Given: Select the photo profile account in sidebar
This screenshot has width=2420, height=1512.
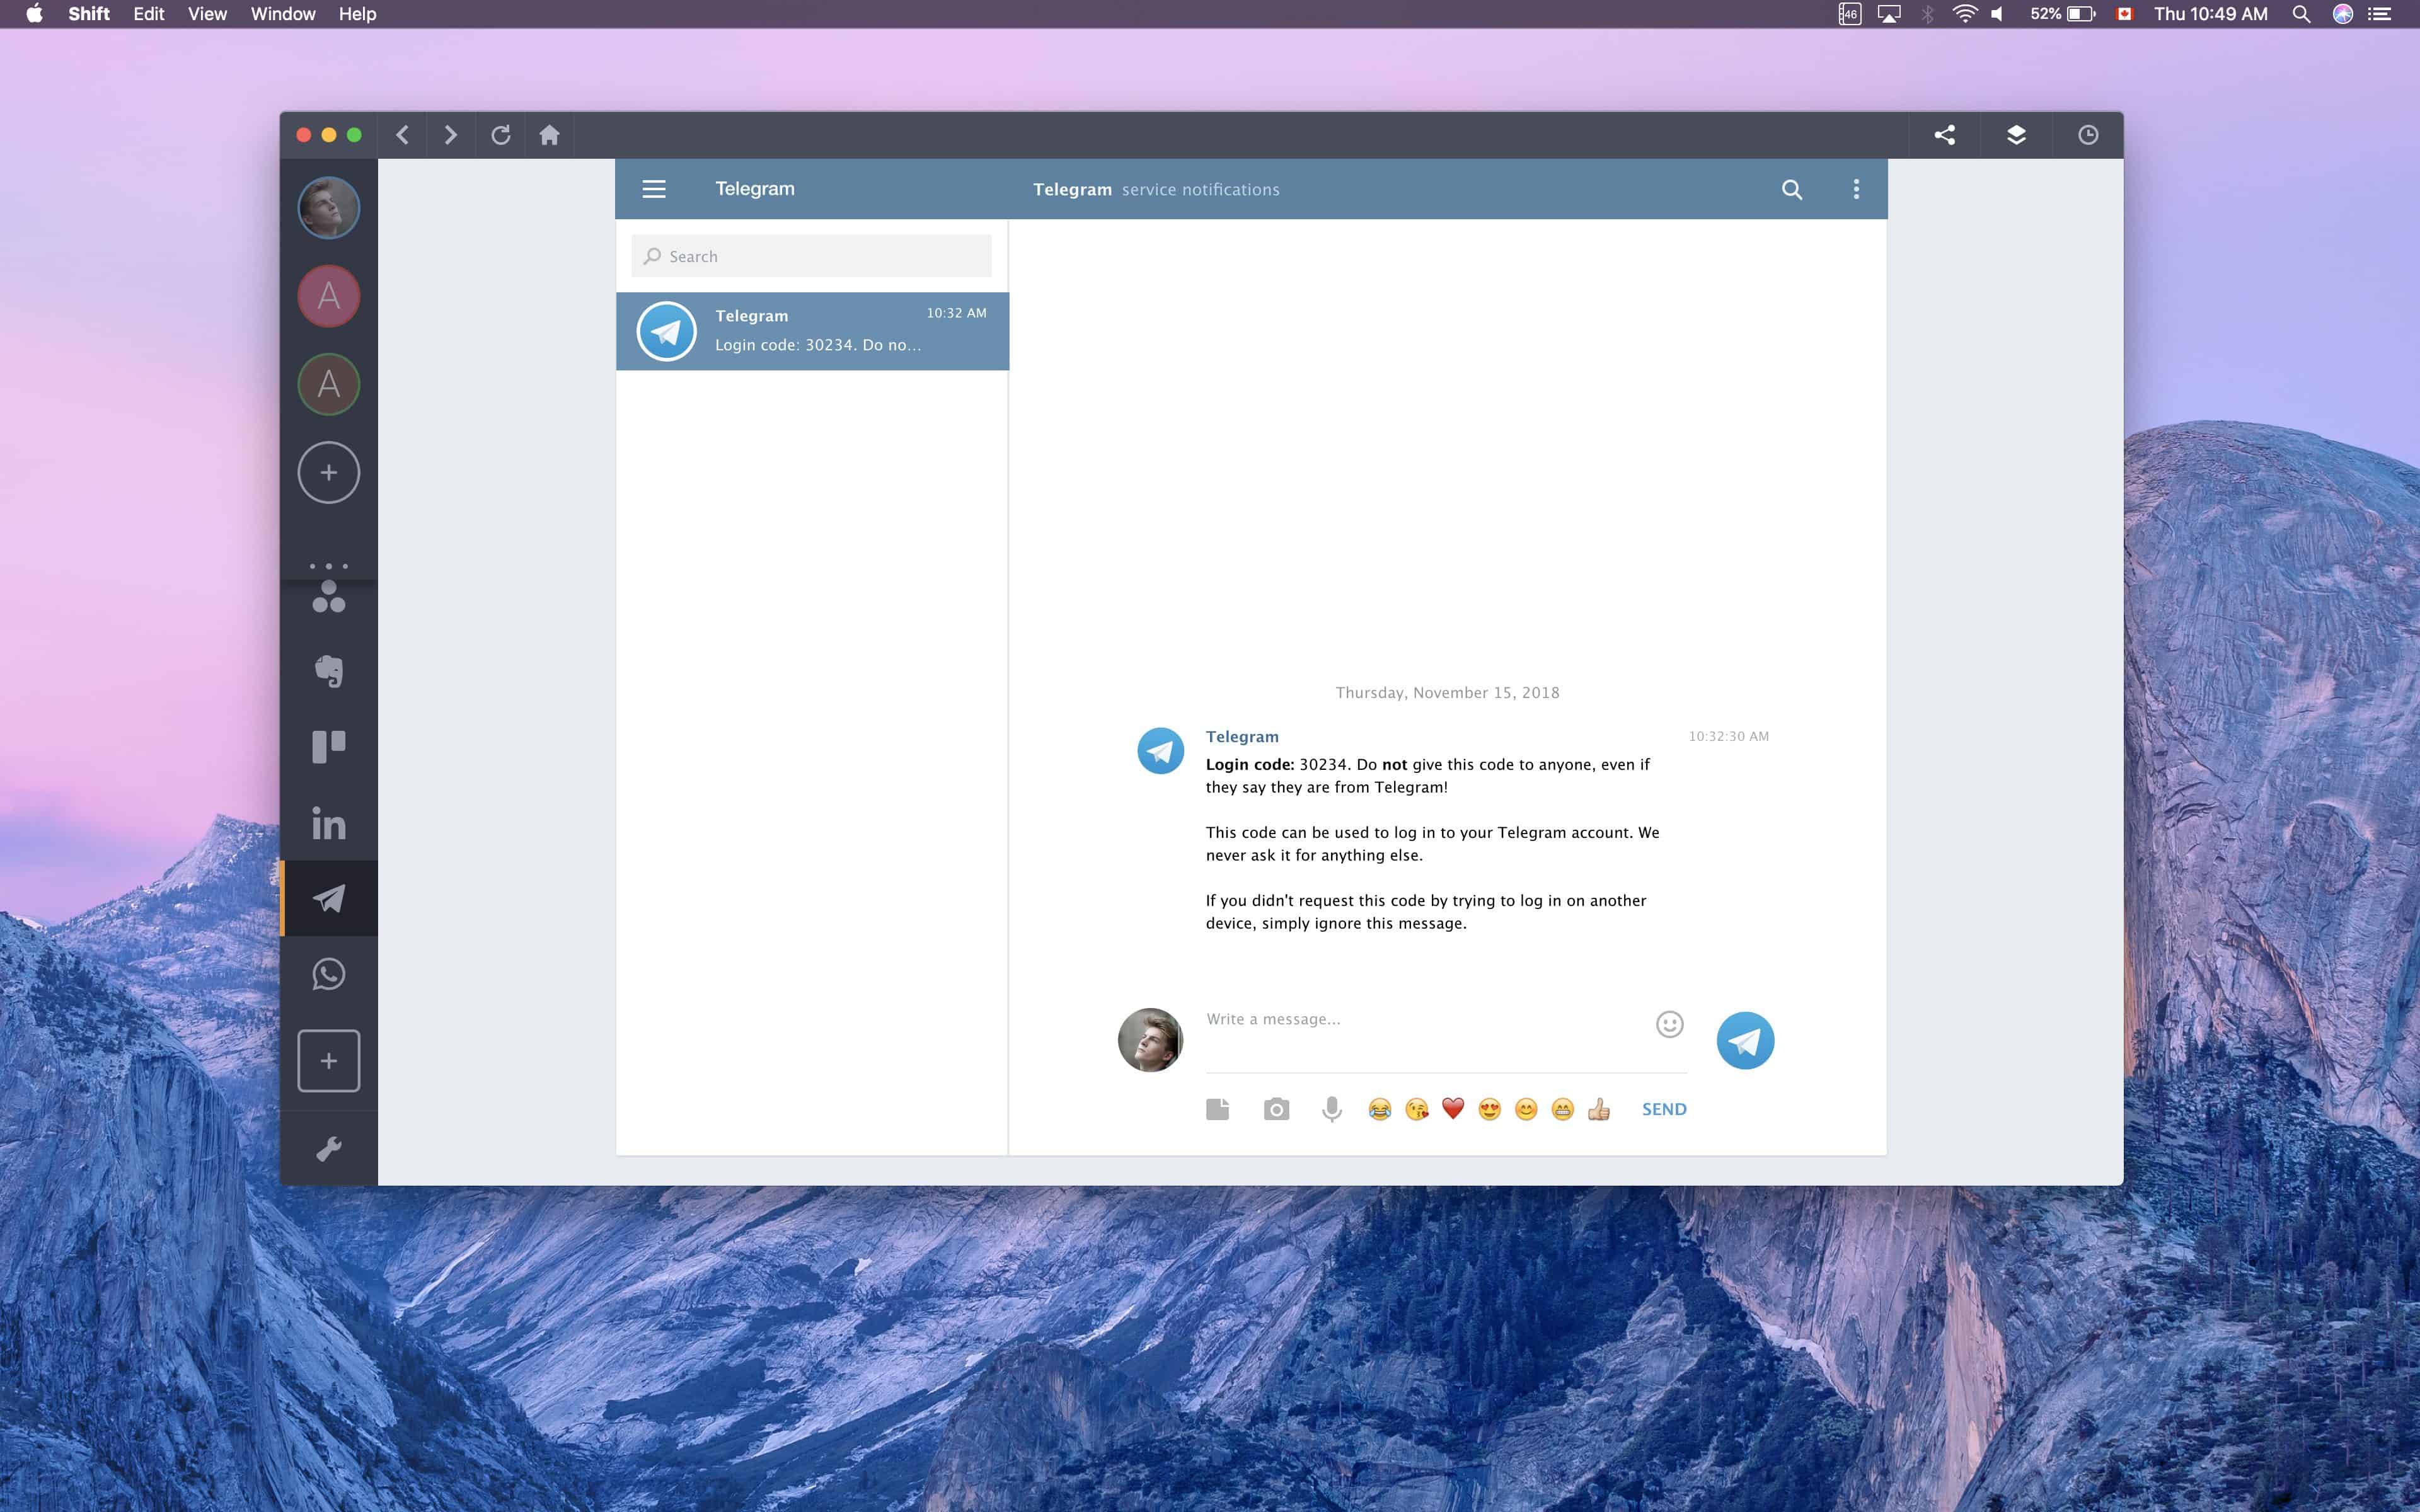Looking at the screenshot, I should [x=329, y=208].
